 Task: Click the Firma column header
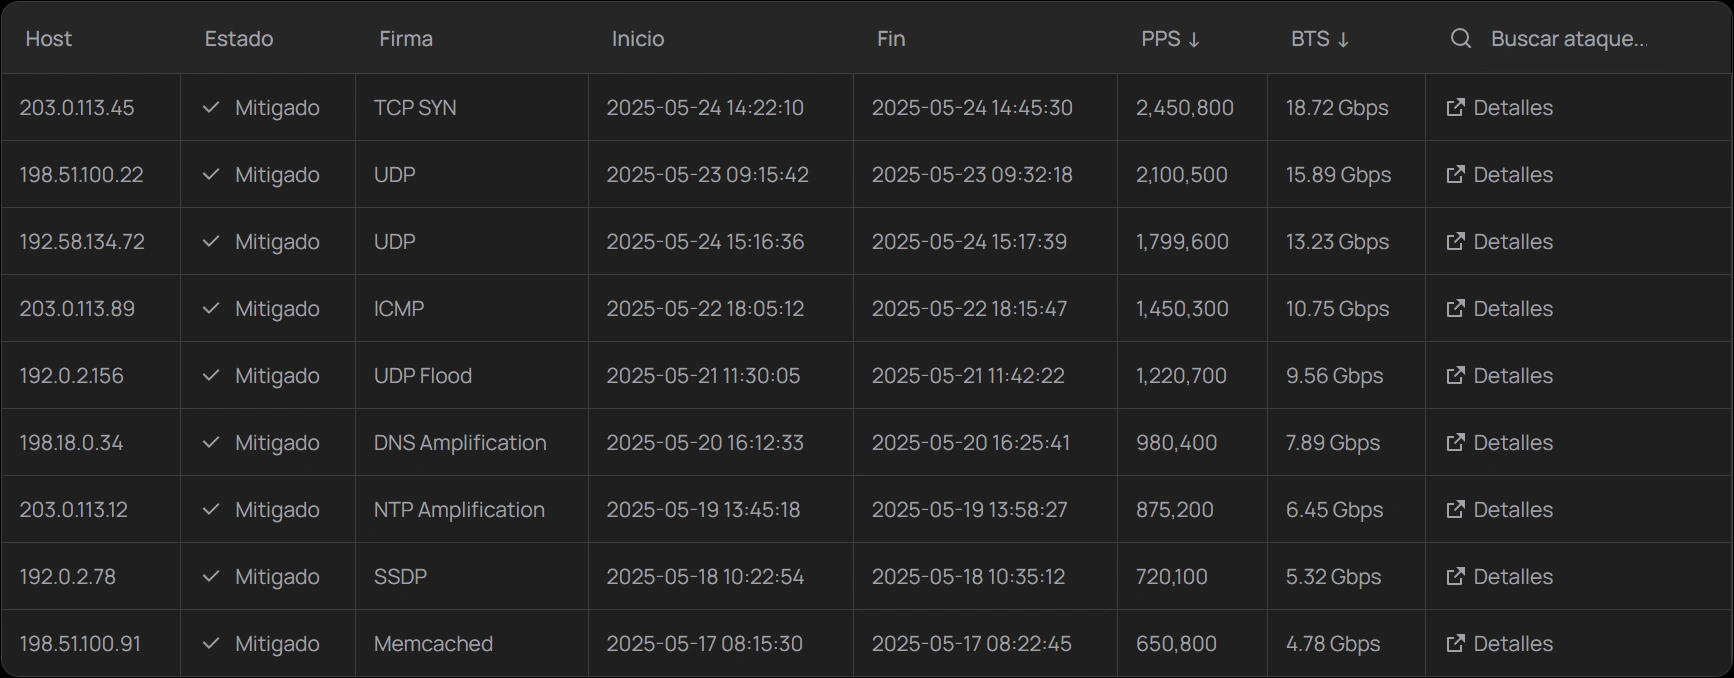406,39
